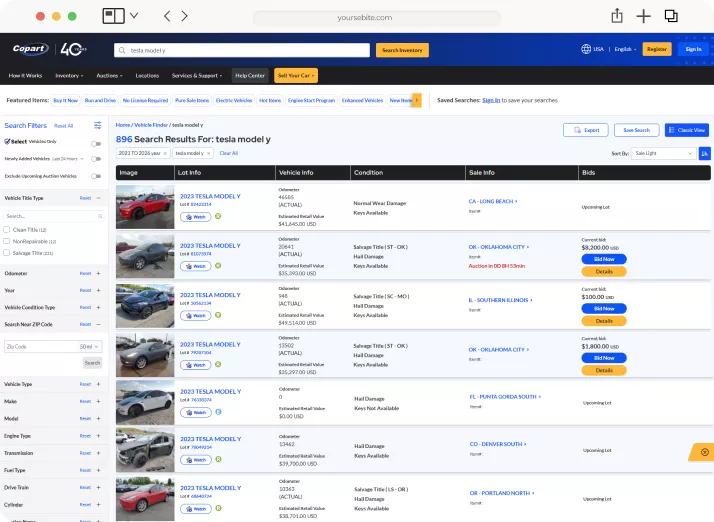Viewport: 714px width, 522px height.
Task: Select Buy It Now featured item
Action: pos(66,100)
